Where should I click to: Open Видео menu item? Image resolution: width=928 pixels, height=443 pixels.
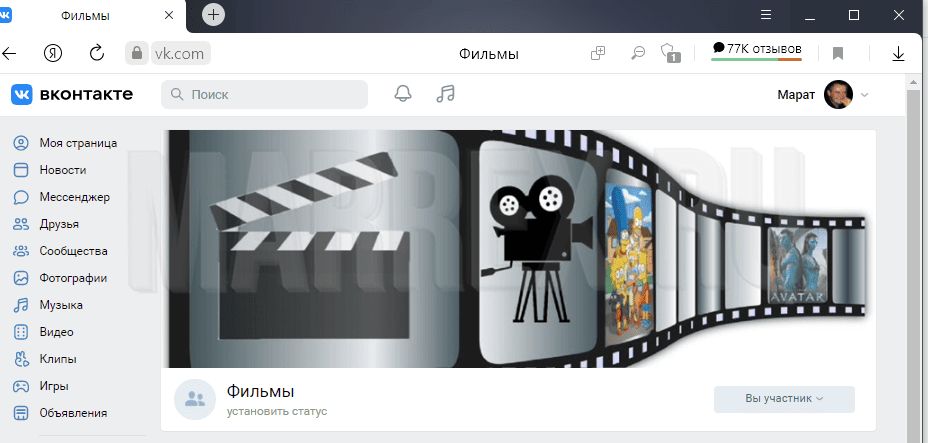(56, 332)
